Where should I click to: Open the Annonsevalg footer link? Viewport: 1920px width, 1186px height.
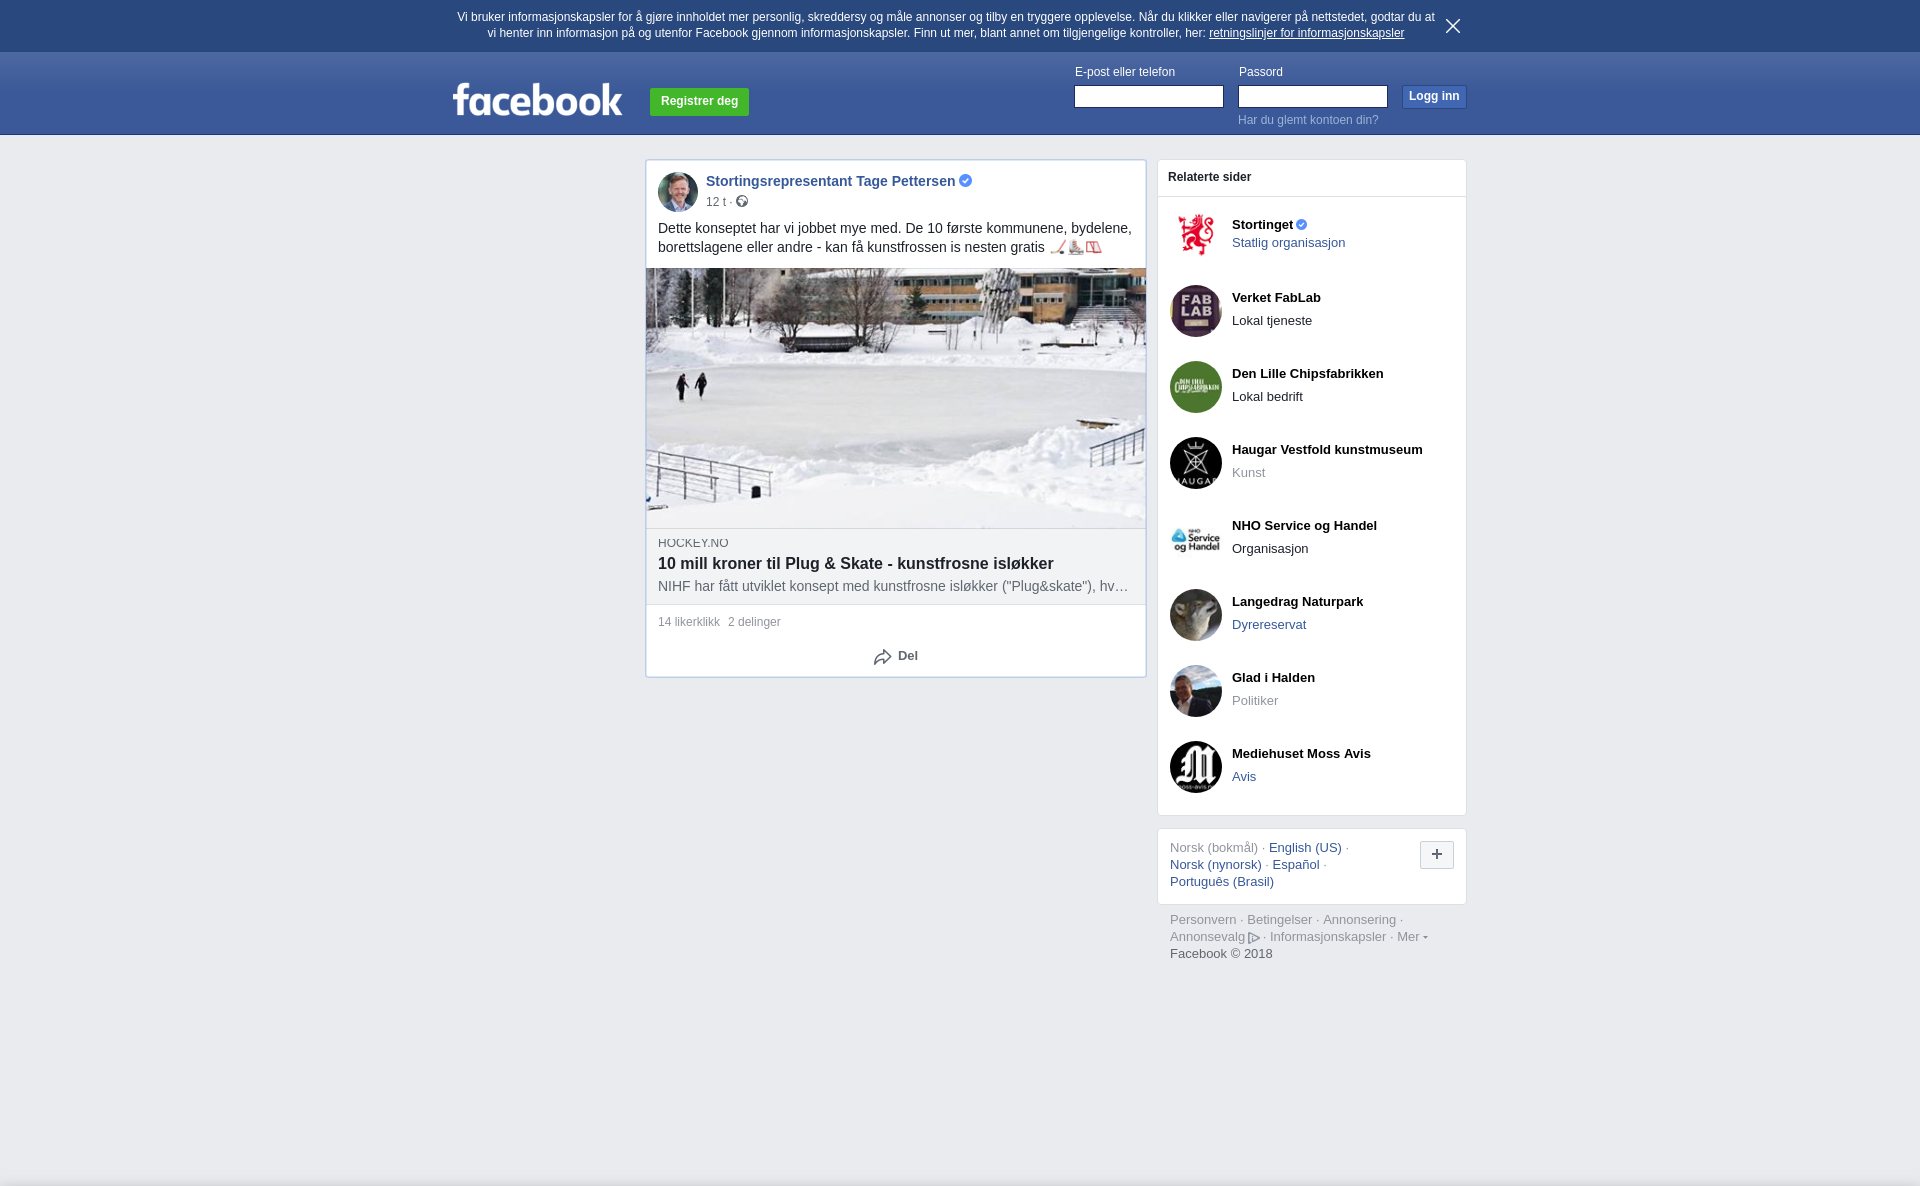click(1207, 937)
